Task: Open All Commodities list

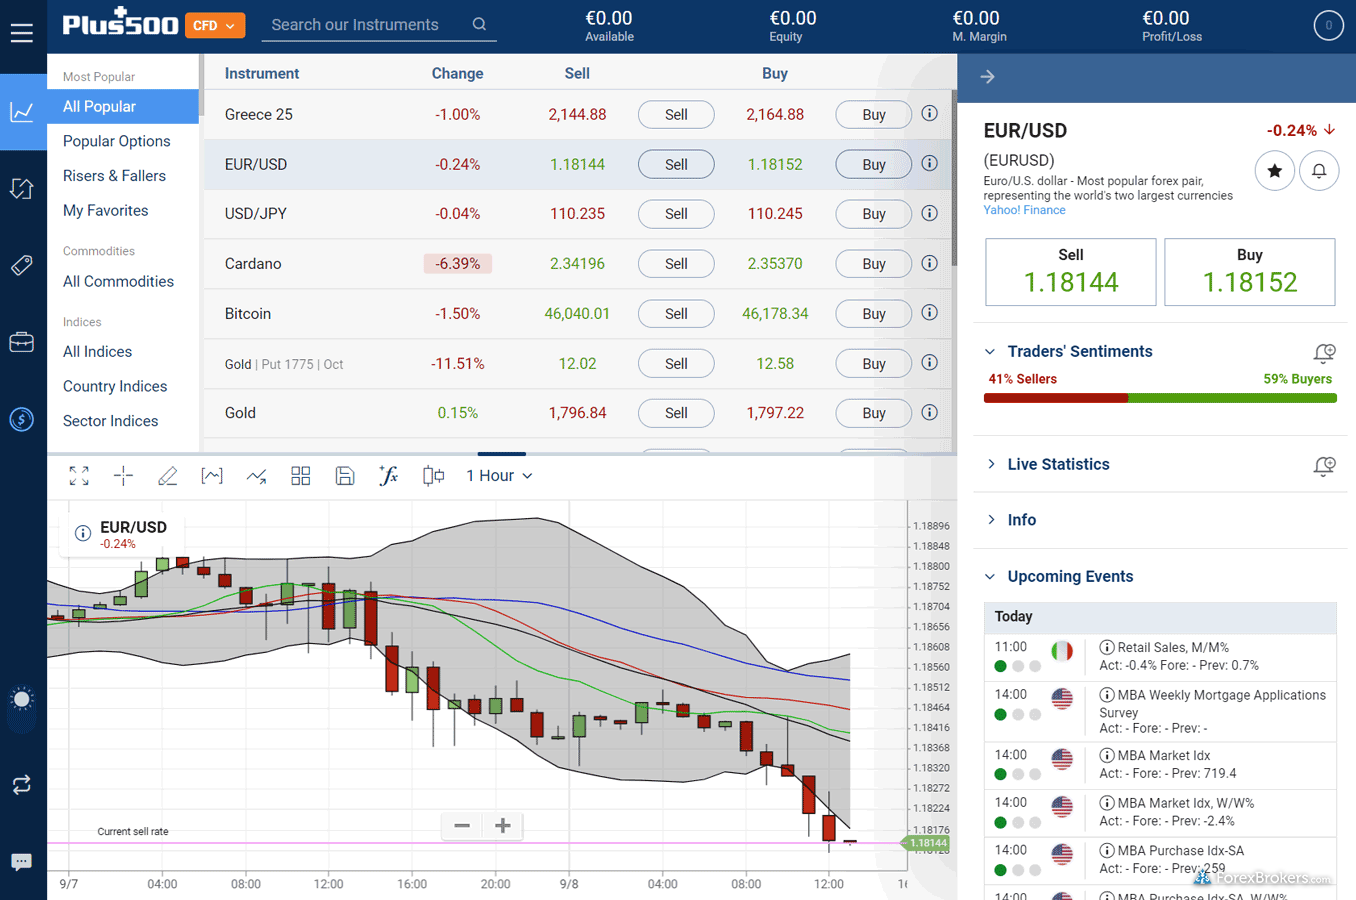Action: point(118,282)
